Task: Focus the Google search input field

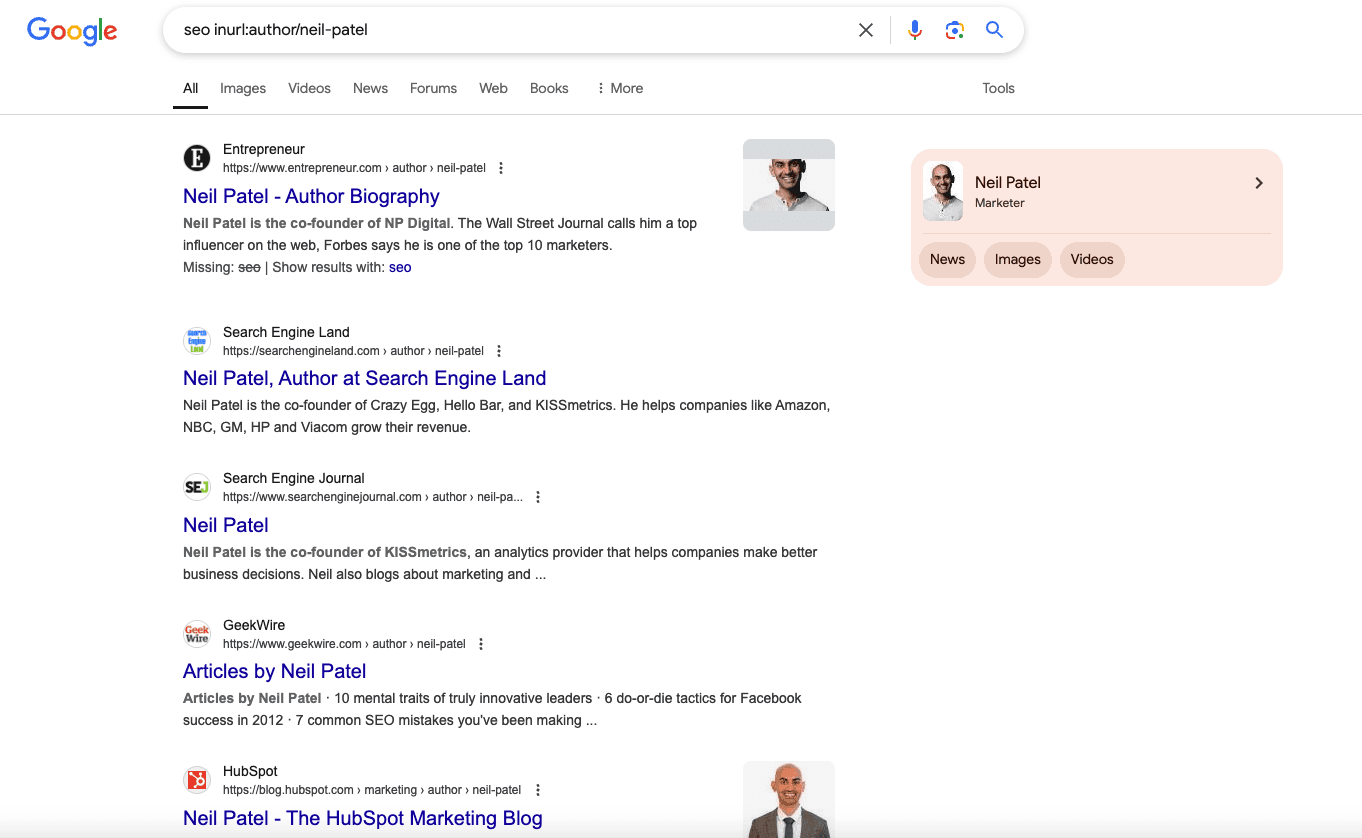Action: click(x=500, y=30)
